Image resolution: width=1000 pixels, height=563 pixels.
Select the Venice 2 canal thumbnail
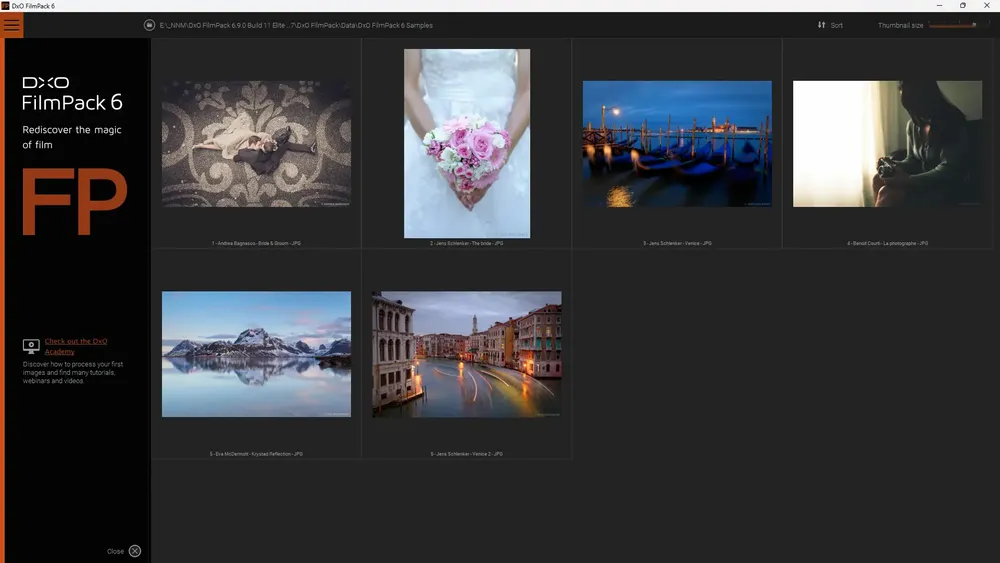pyautogui.click(x=467, y=354)
